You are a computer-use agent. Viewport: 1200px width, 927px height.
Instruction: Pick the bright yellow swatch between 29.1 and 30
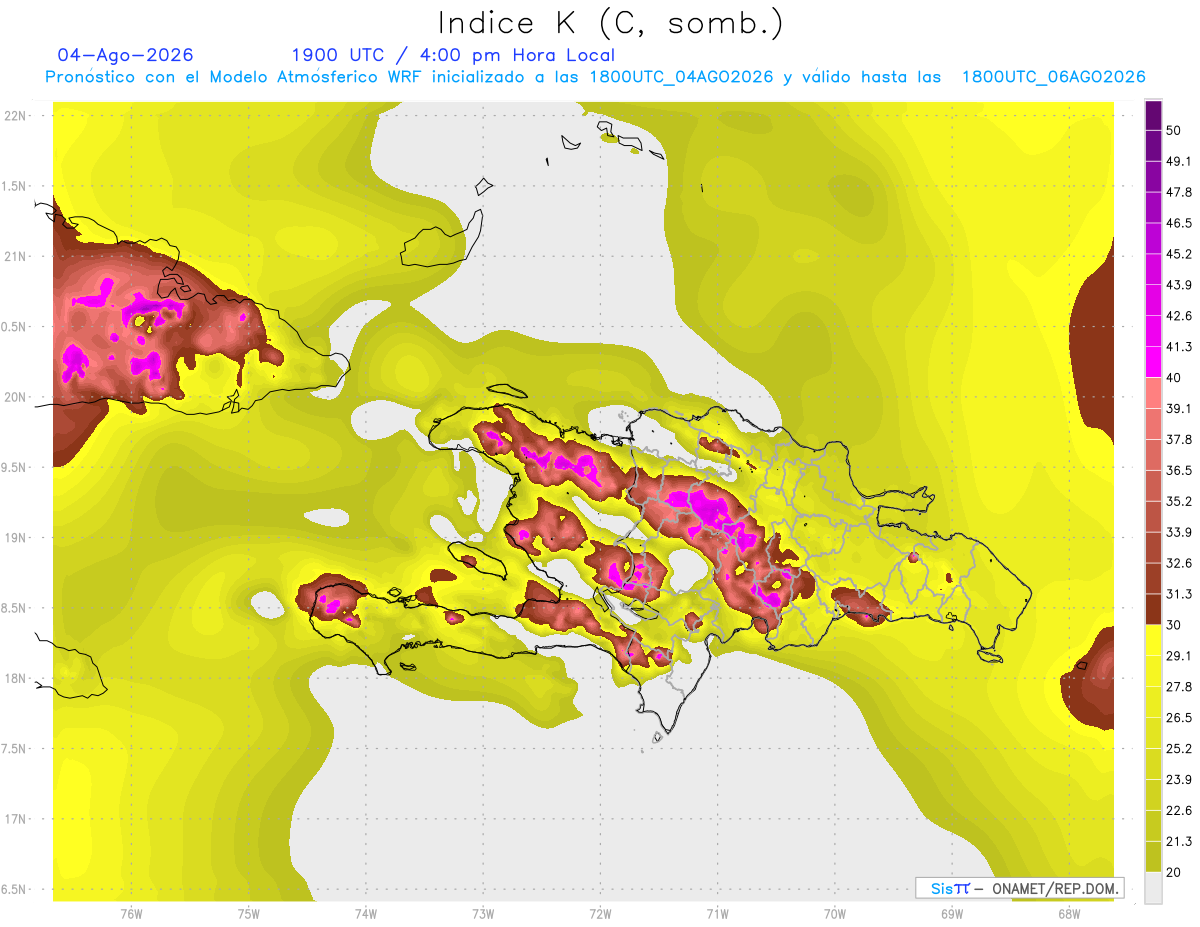tap(1153, 640)
